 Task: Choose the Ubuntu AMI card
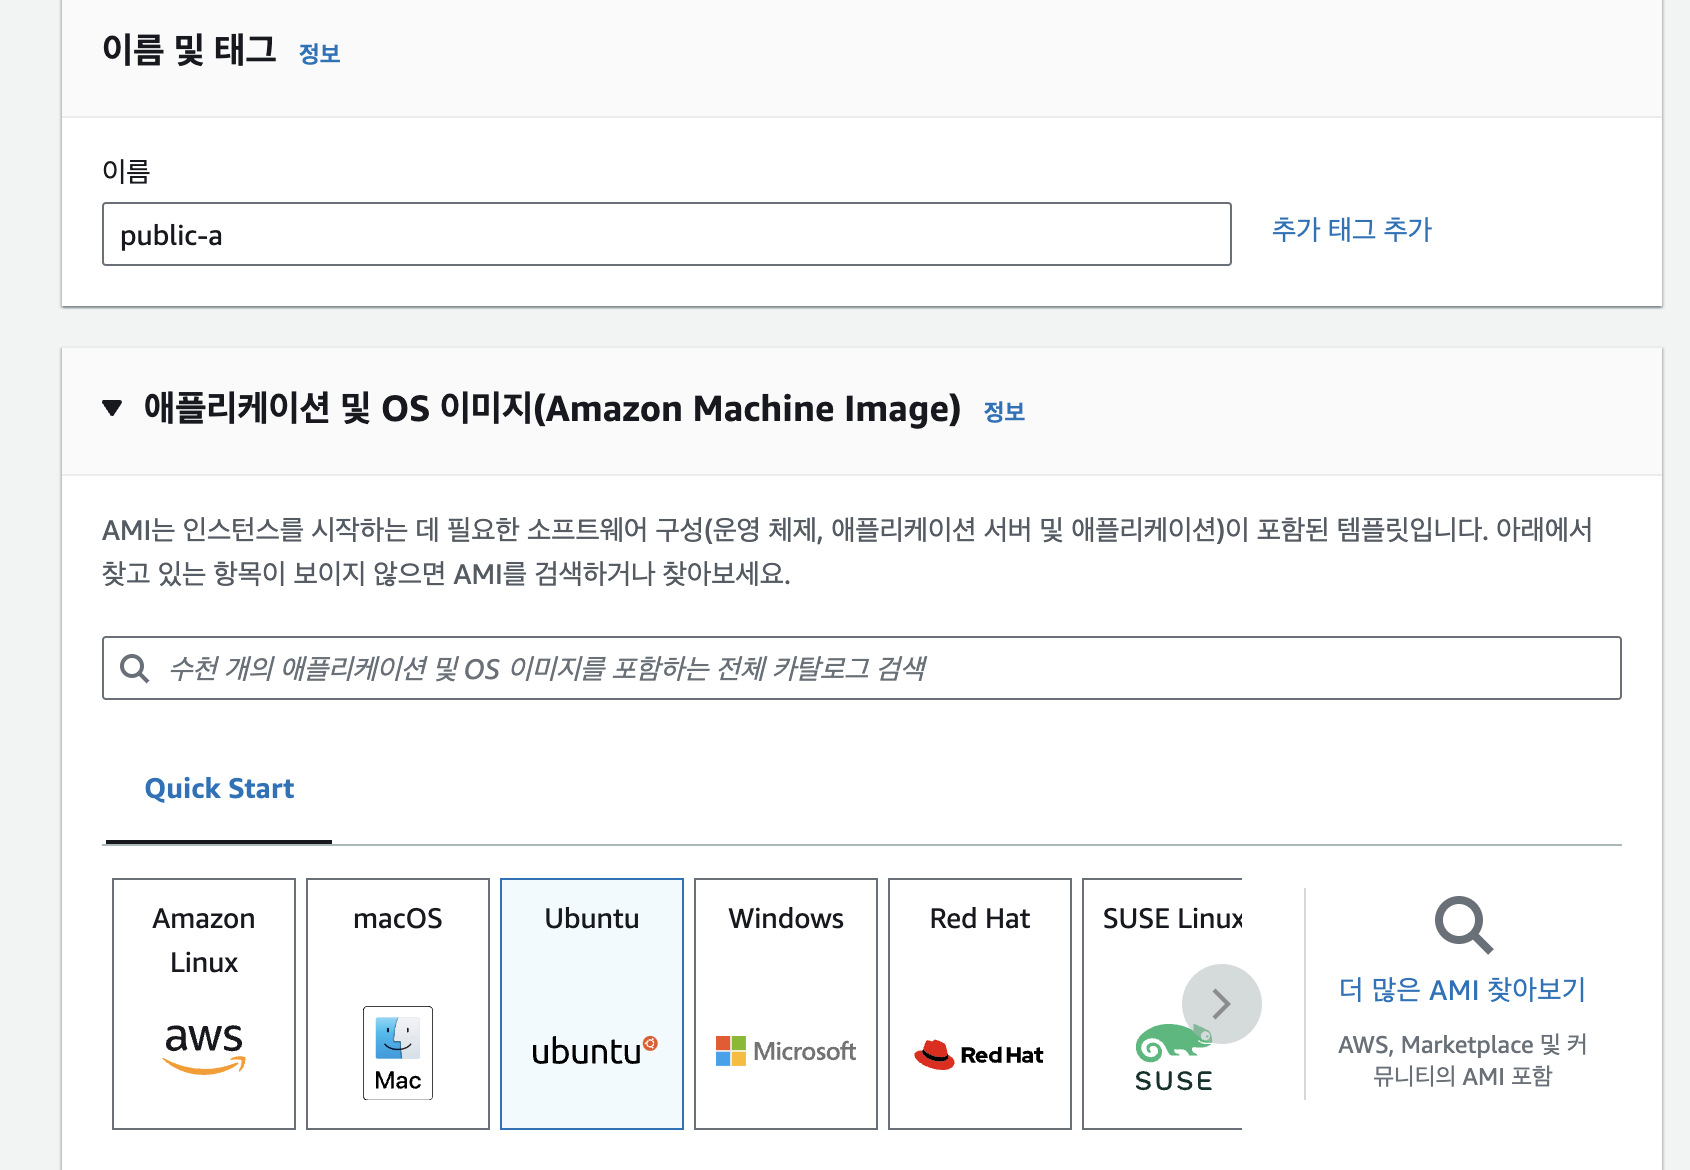(x=592, y=1004)
